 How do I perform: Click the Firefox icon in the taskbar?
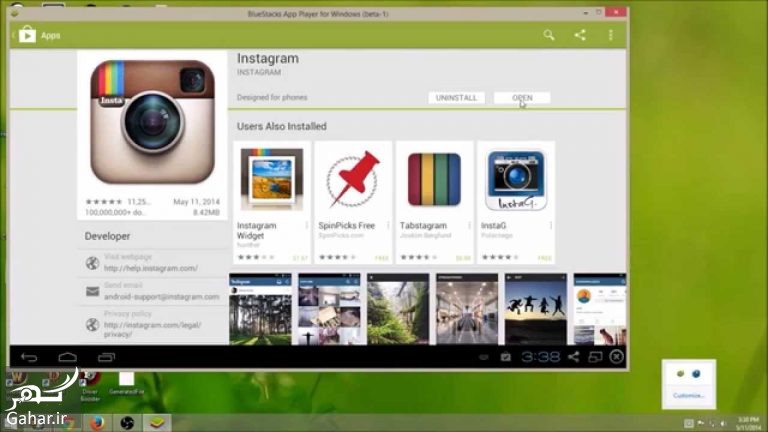click(96, 423)
